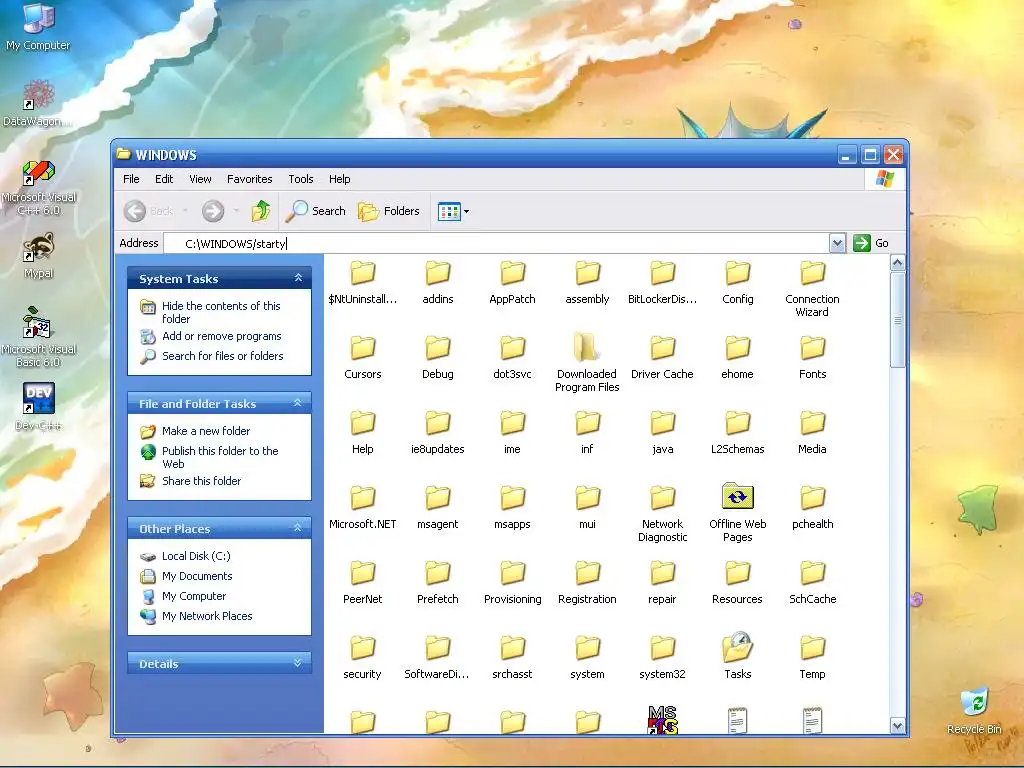The width and height of the screenshot is (1024, 768).
Task: Click the green Go button
Action: (x=871, y=243)
